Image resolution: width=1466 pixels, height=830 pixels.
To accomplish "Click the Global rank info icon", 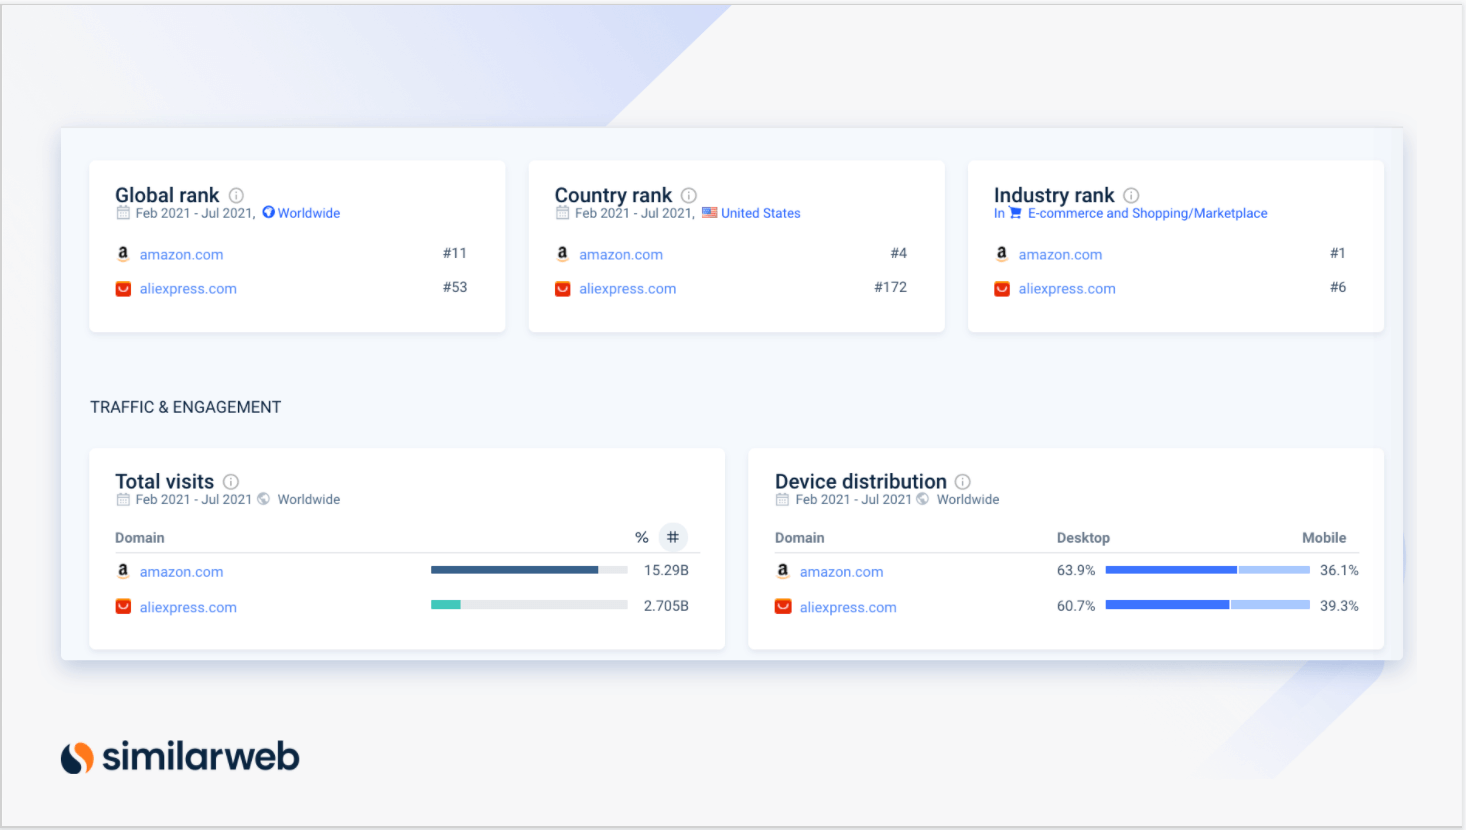I will coord(236,196).
